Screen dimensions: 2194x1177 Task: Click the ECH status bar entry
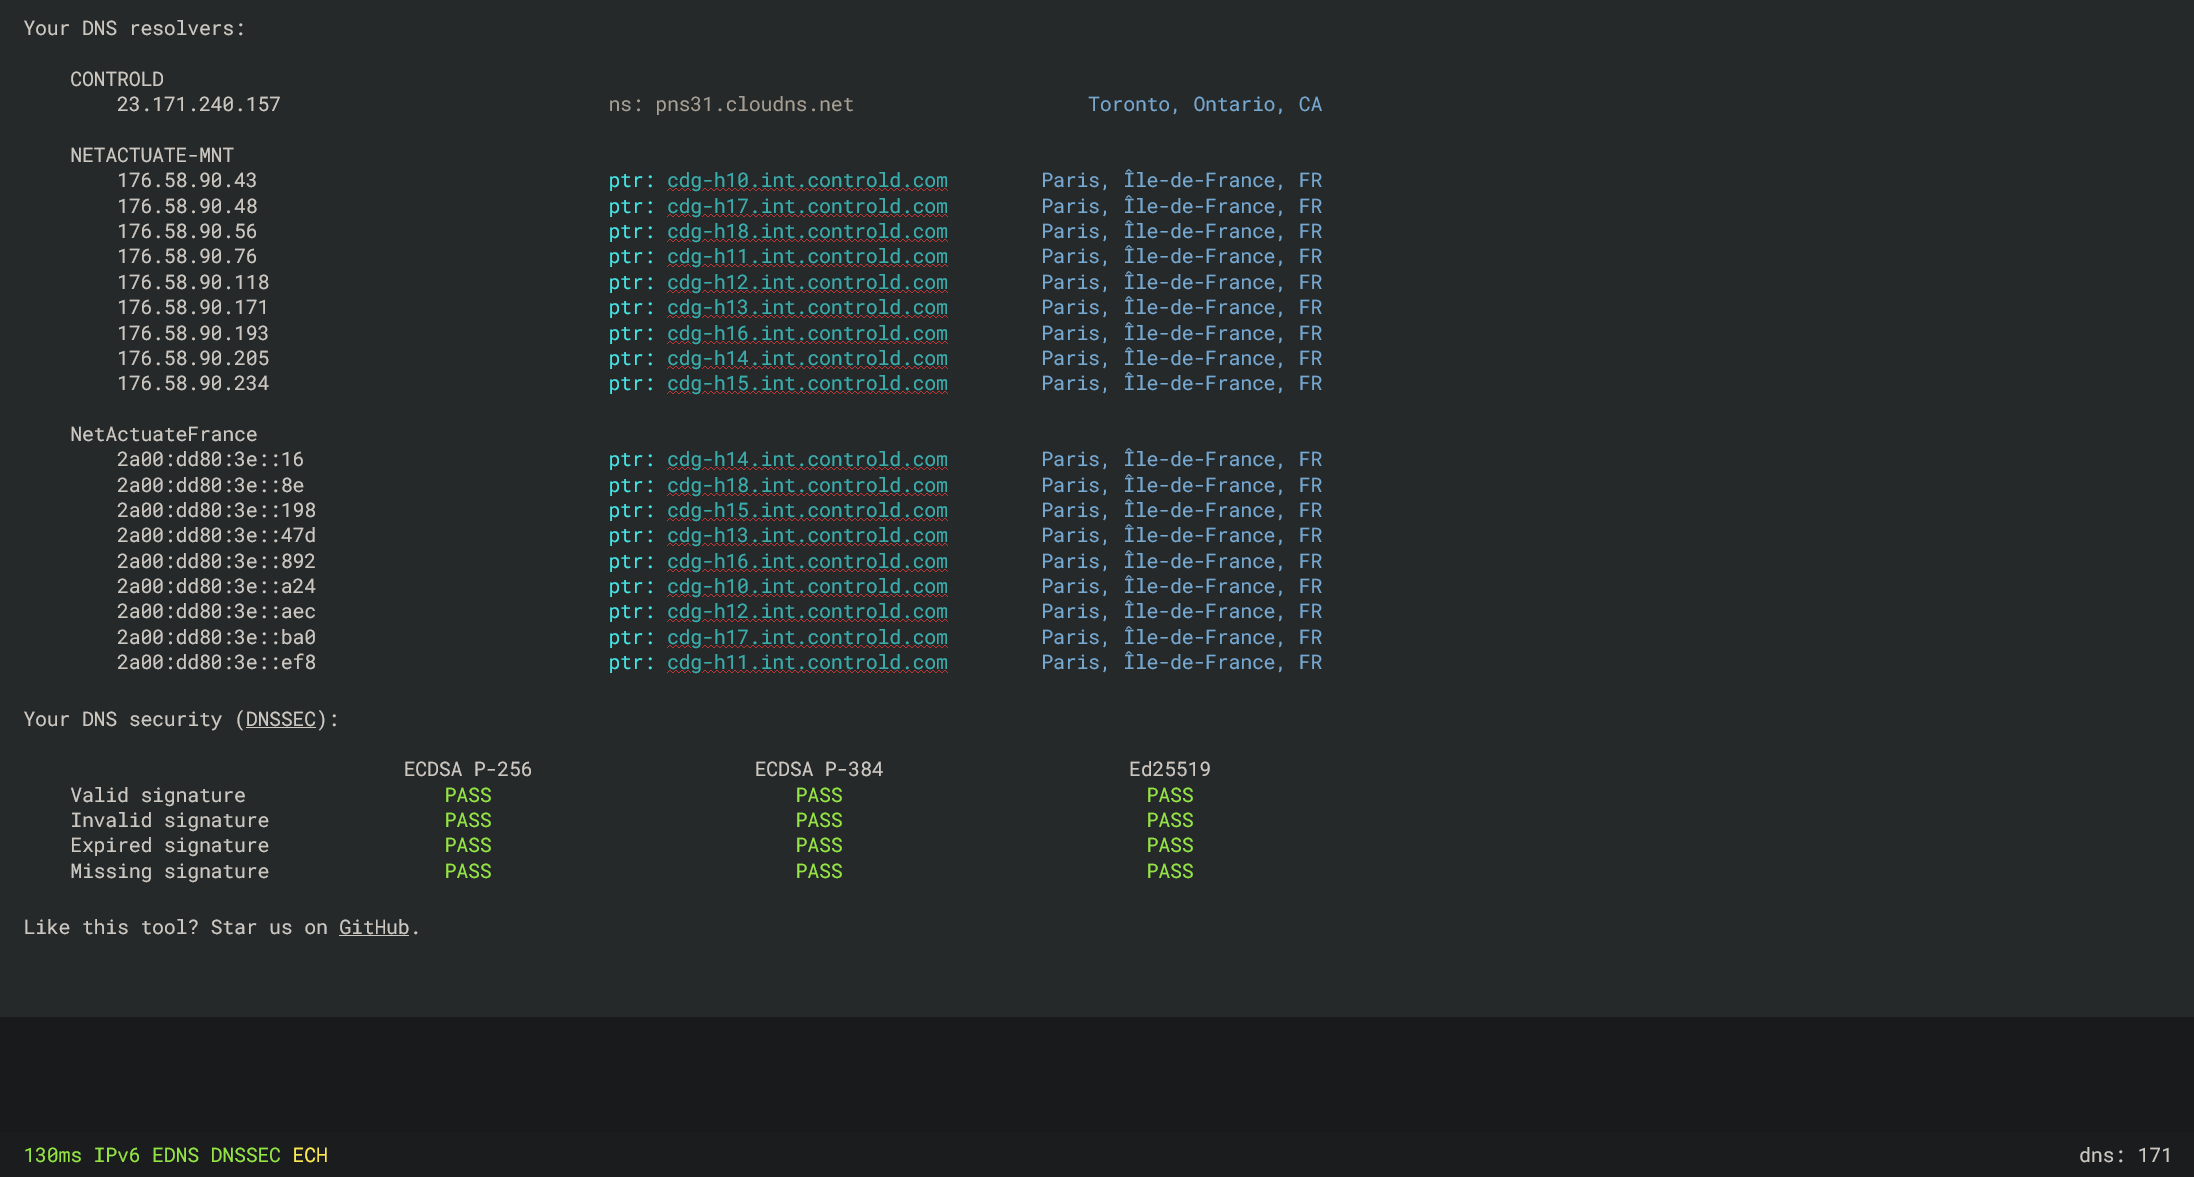click(x=310, y=1155)
